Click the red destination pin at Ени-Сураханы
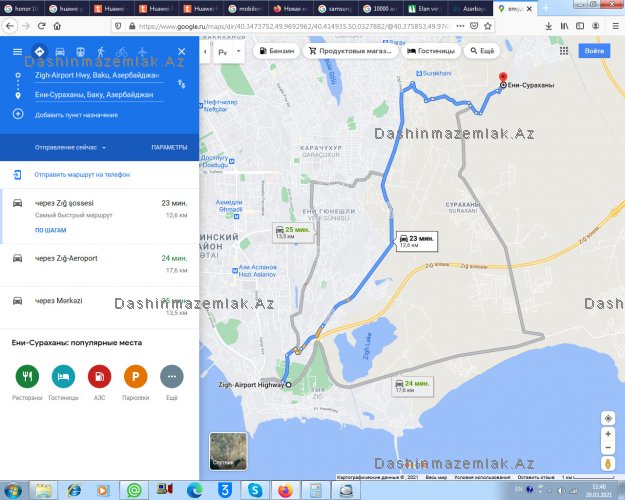This screenshot has width=625, height=500. tap(503, 77)
